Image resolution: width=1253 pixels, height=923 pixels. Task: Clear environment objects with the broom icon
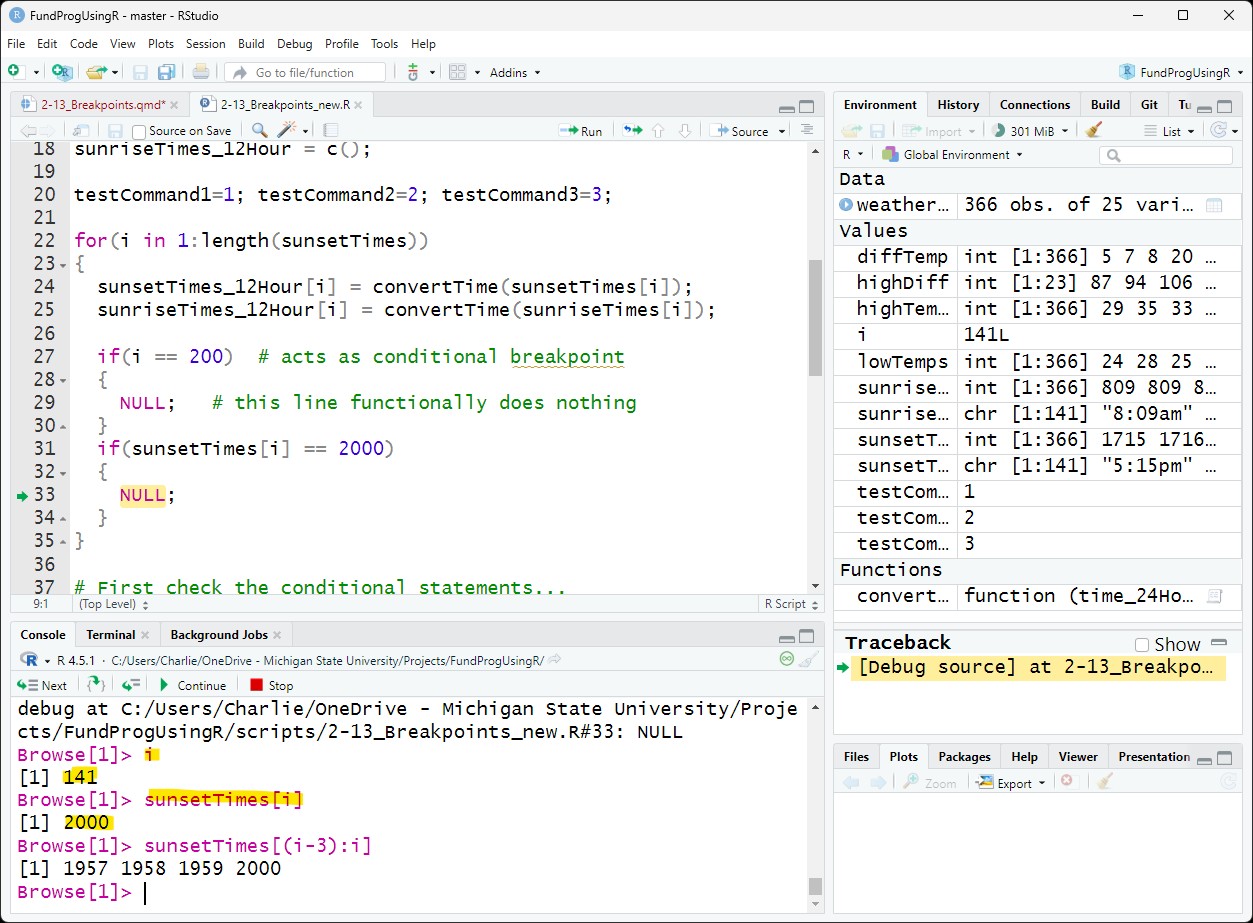coord(1093,130)
